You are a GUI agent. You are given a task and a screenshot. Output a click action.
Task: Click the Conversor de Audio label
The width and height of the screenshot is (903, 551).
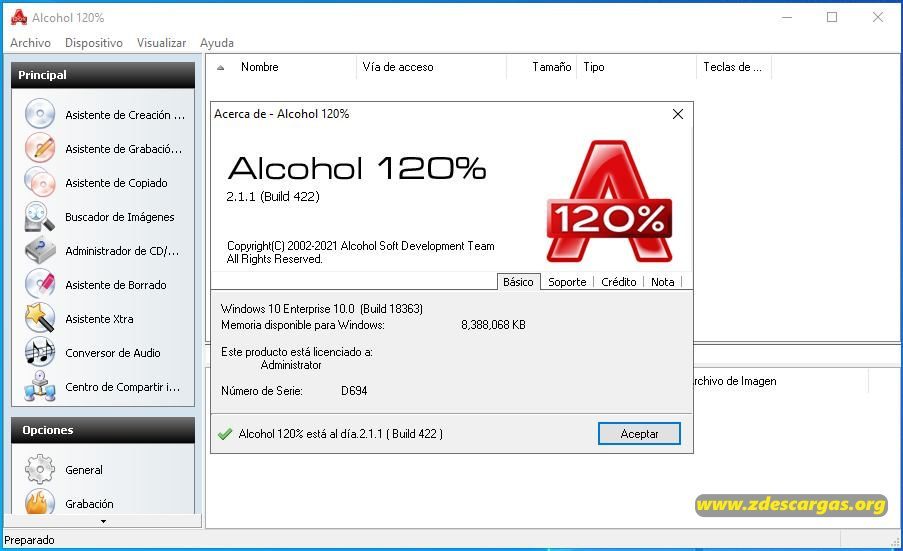113,352
